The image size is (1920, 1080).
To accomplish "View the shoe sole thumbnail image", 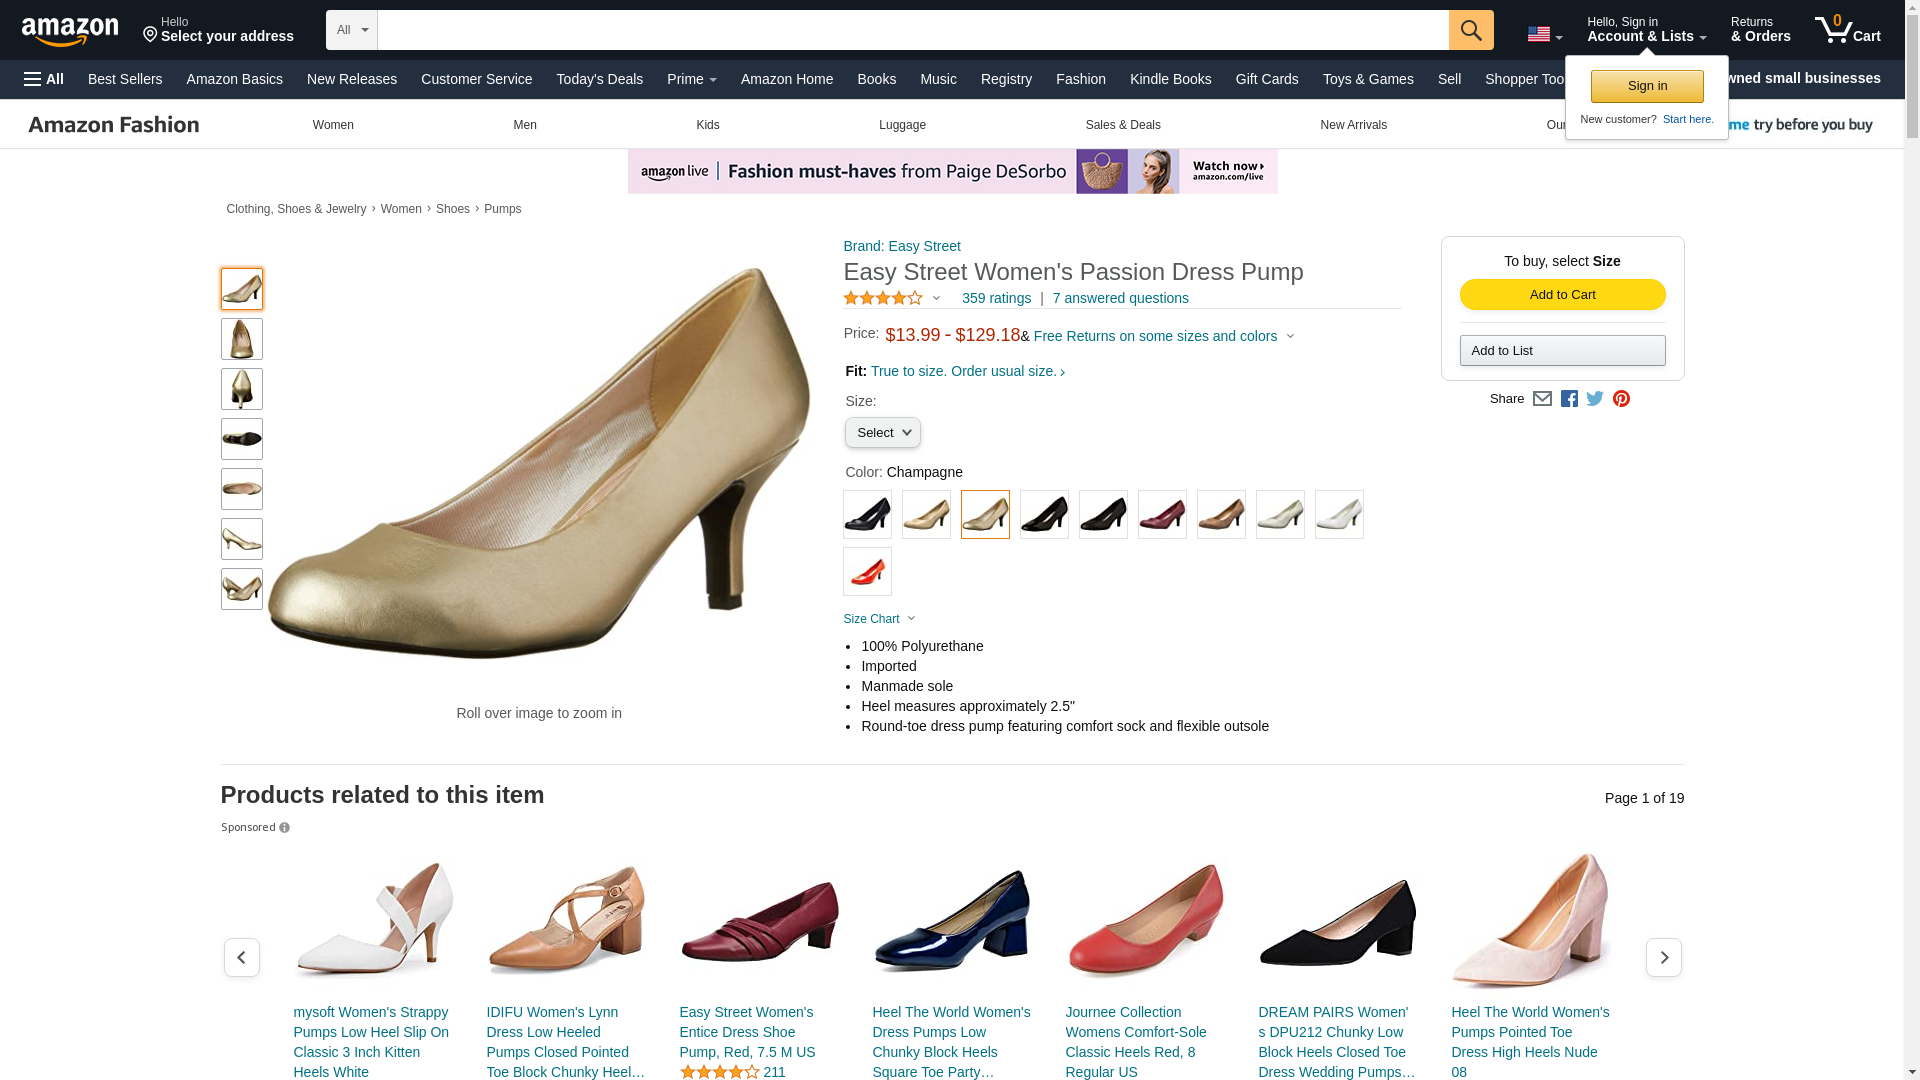I will pos(242,439).
